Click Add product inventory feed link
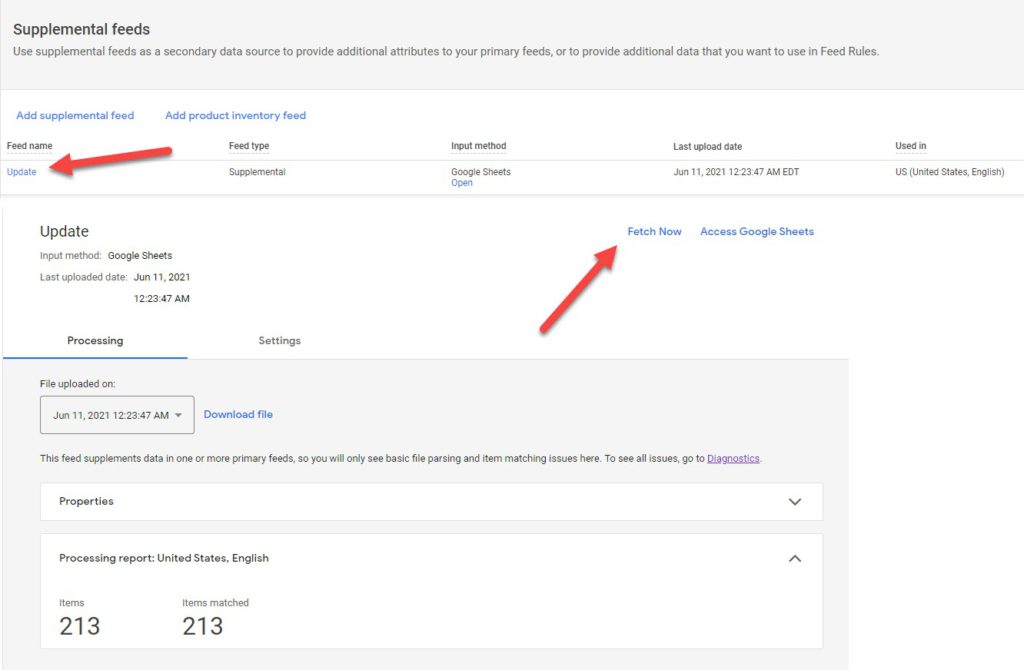This screenshot has height=670, width=1024. 235,116
